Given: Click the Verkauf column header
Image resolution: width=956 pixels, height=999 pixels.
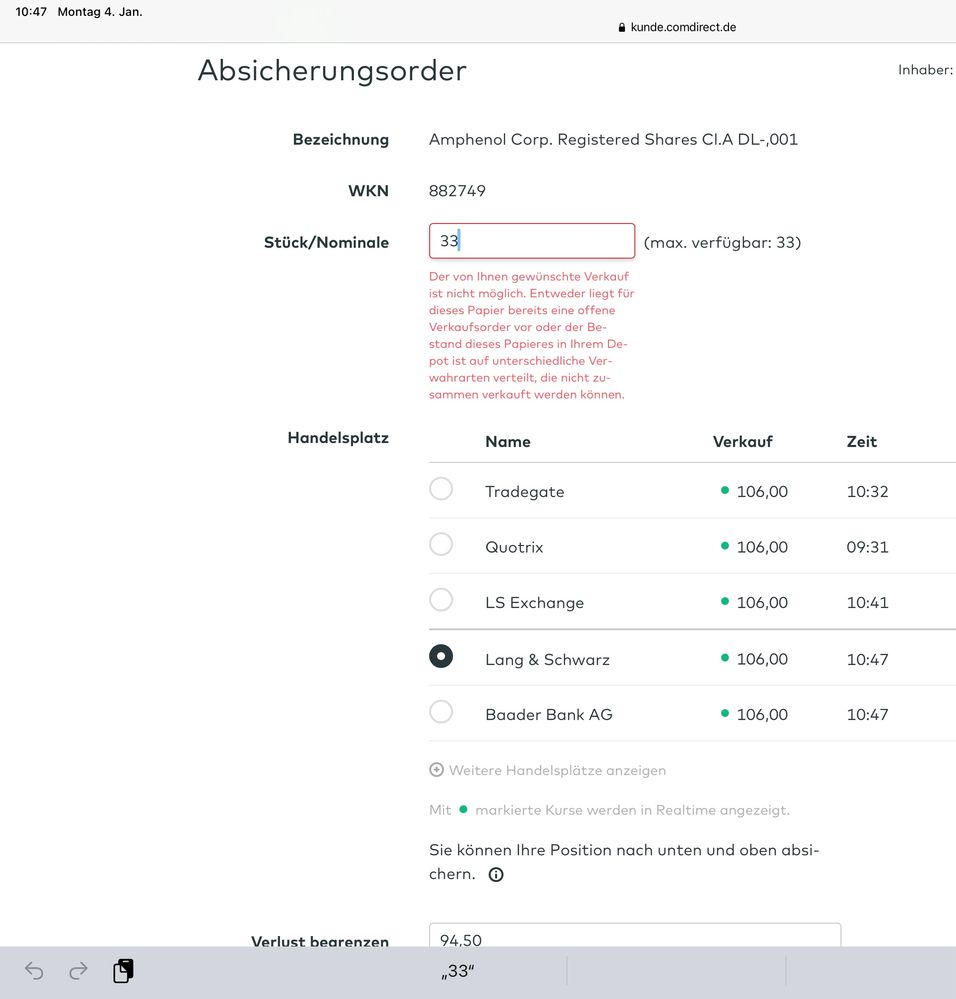Looking at the screenshot, I should click(742, 442).
